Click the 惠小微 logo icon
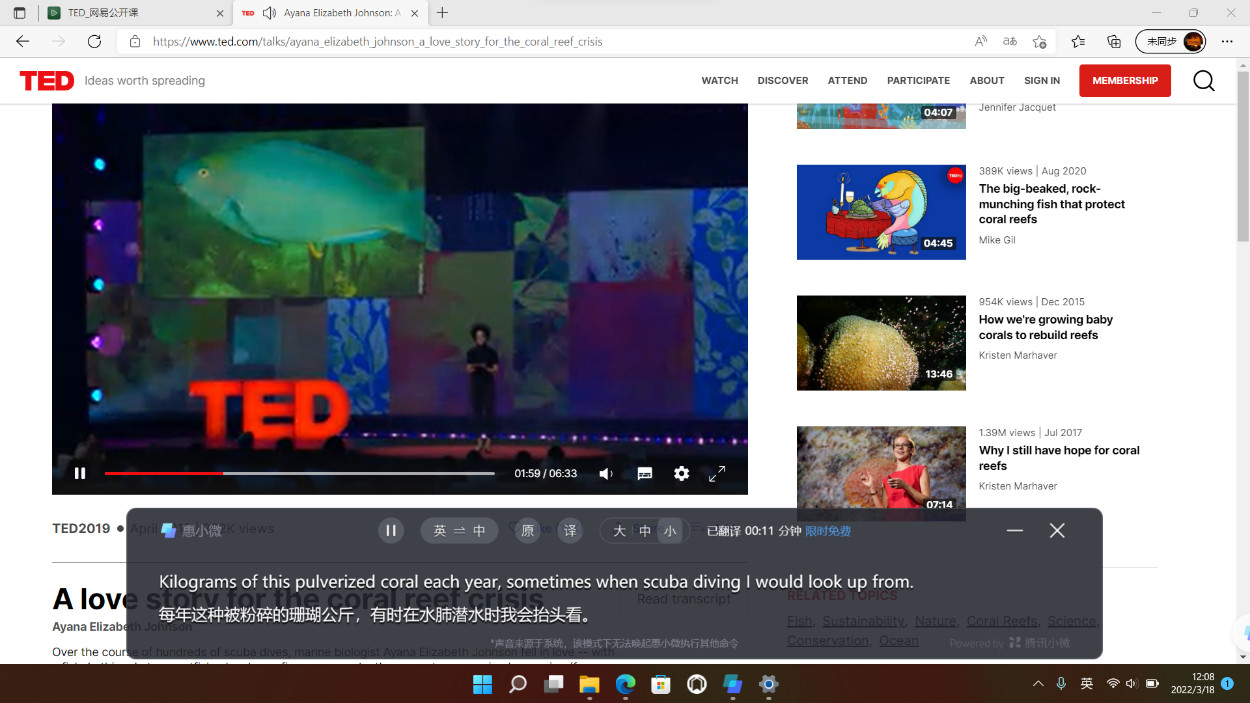This screenshot has height=703, width=1250. [x=168, y=531]
